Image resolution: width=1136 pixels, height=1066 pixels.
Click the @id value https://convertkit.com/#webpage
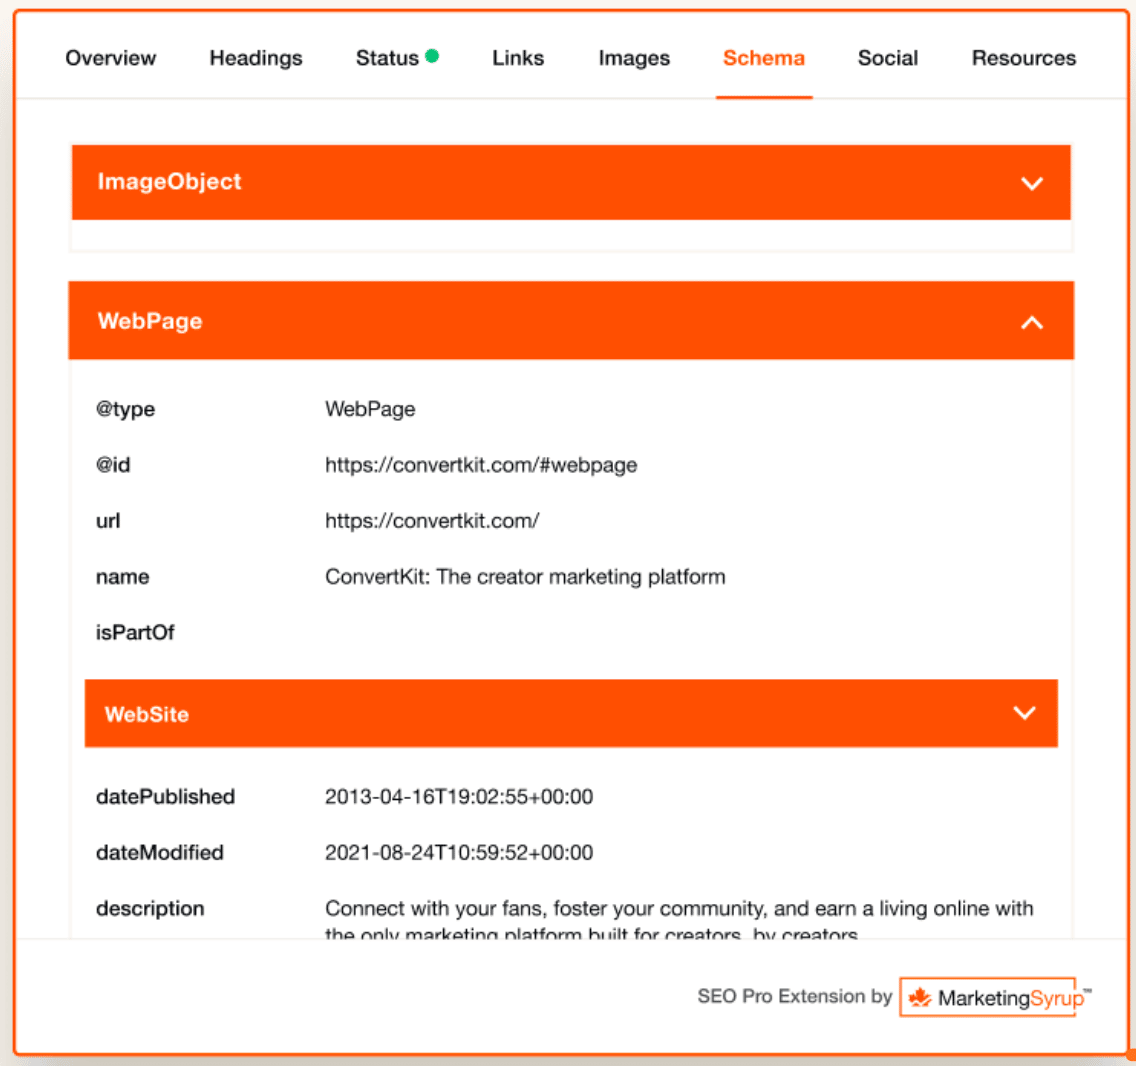coord(481,465)
